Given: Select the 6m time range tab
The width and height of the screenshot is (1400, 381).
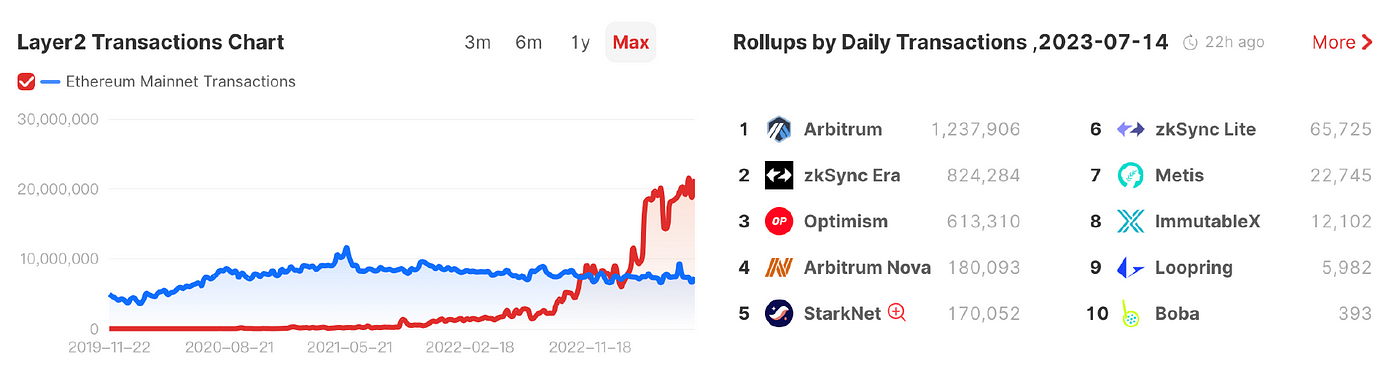Looking at the screenshot, I should point(529,42).
